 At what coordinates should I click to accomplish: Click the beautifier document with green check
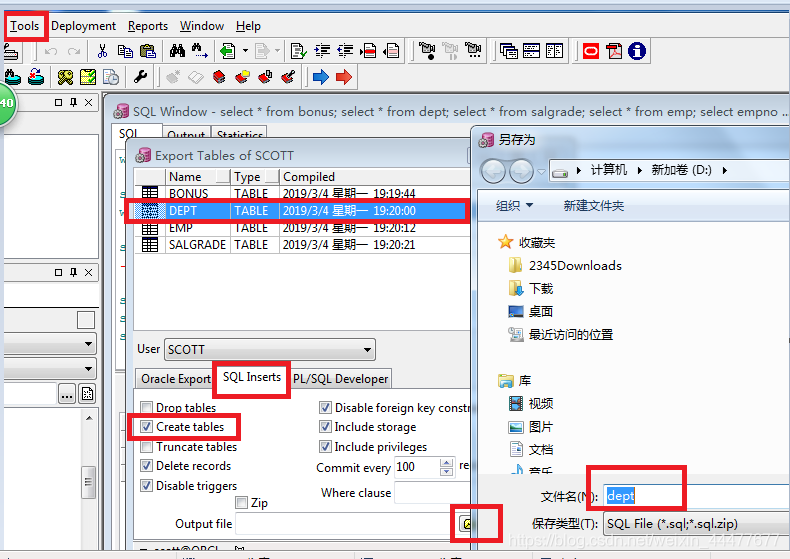(x=298, y=51)
